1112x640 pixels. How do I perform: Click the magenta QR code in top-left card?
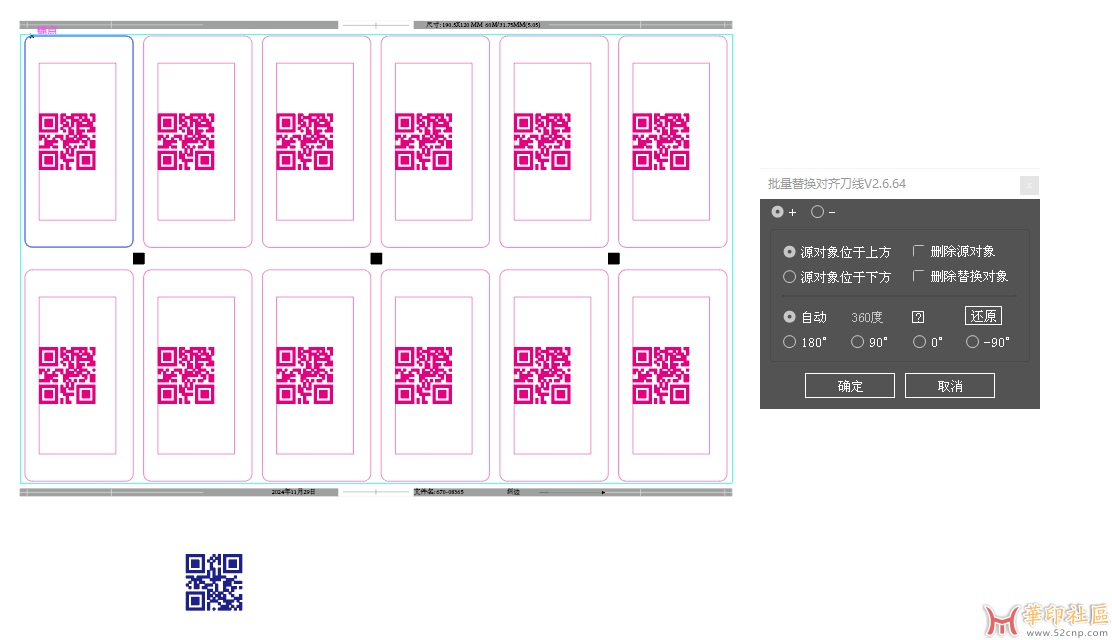coord(67,141)
